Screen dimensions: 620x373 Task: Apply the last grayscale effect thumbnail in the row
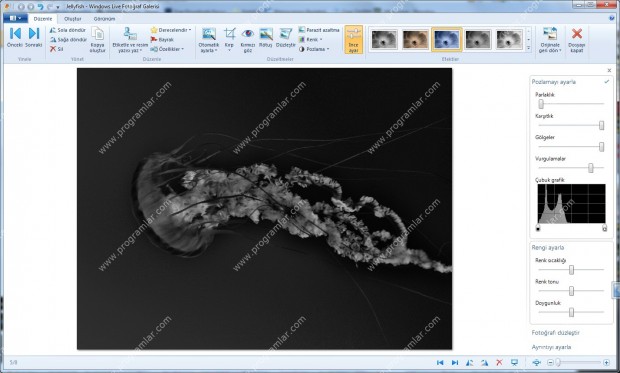tap(509, 40)
